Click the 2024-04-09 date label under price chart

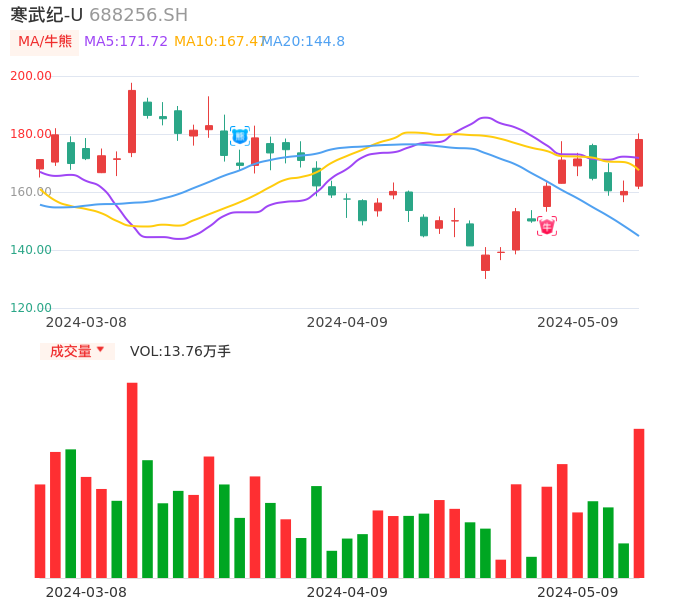347,322
